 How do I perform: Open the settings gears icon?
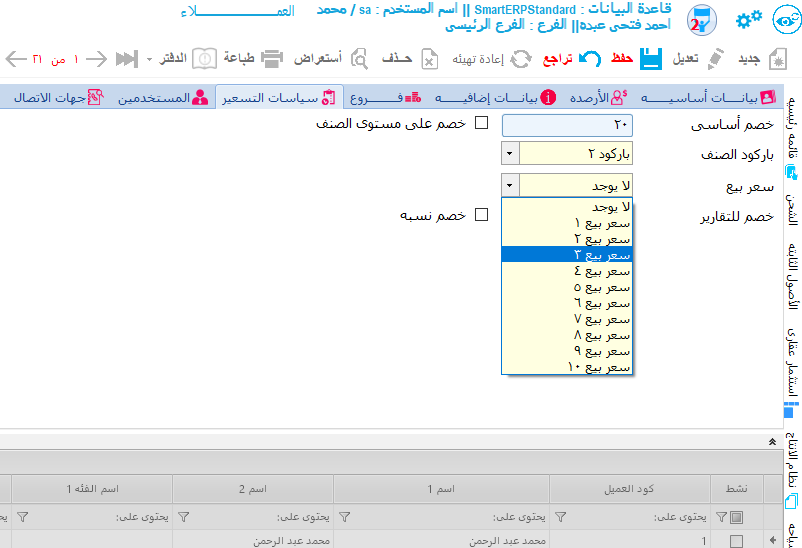click(x=748, y=21)
